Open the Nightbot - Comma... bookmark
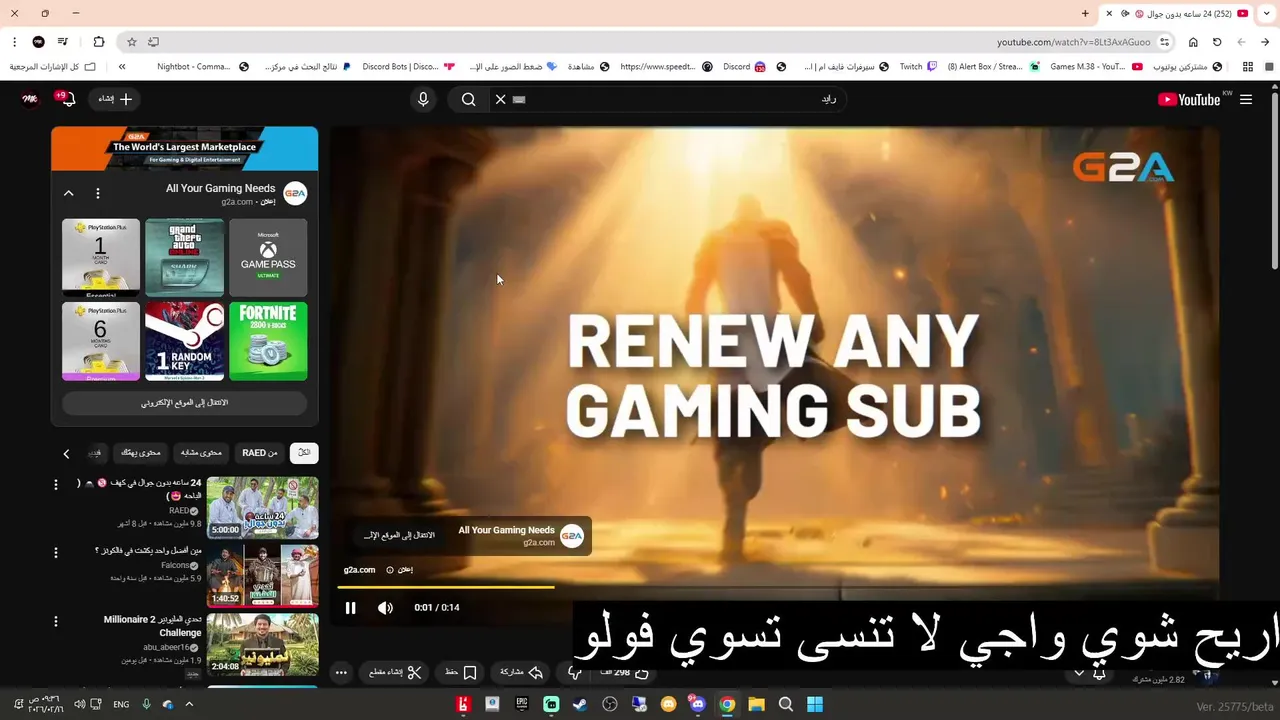 pyautogui.click(x=202, y=67)
